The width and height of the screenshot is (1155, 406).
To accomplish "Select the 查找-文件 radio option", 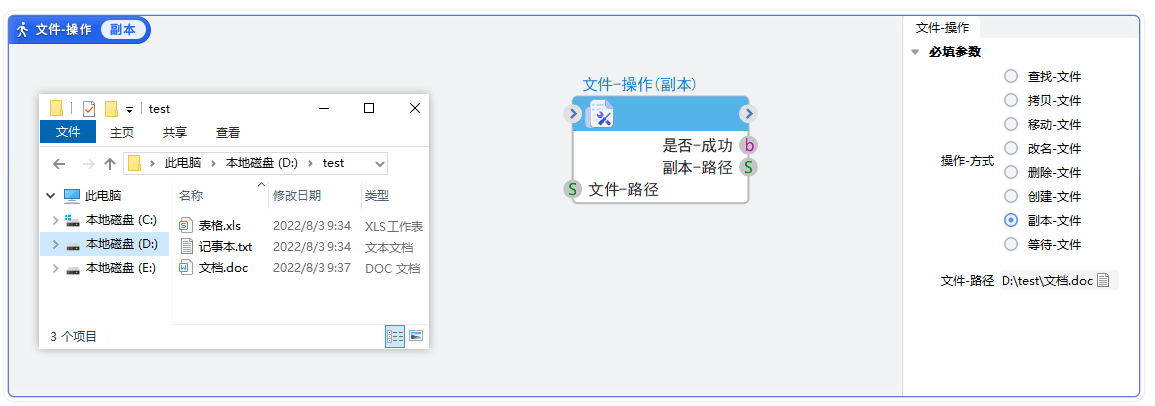I will click(x=1011, y=76).
